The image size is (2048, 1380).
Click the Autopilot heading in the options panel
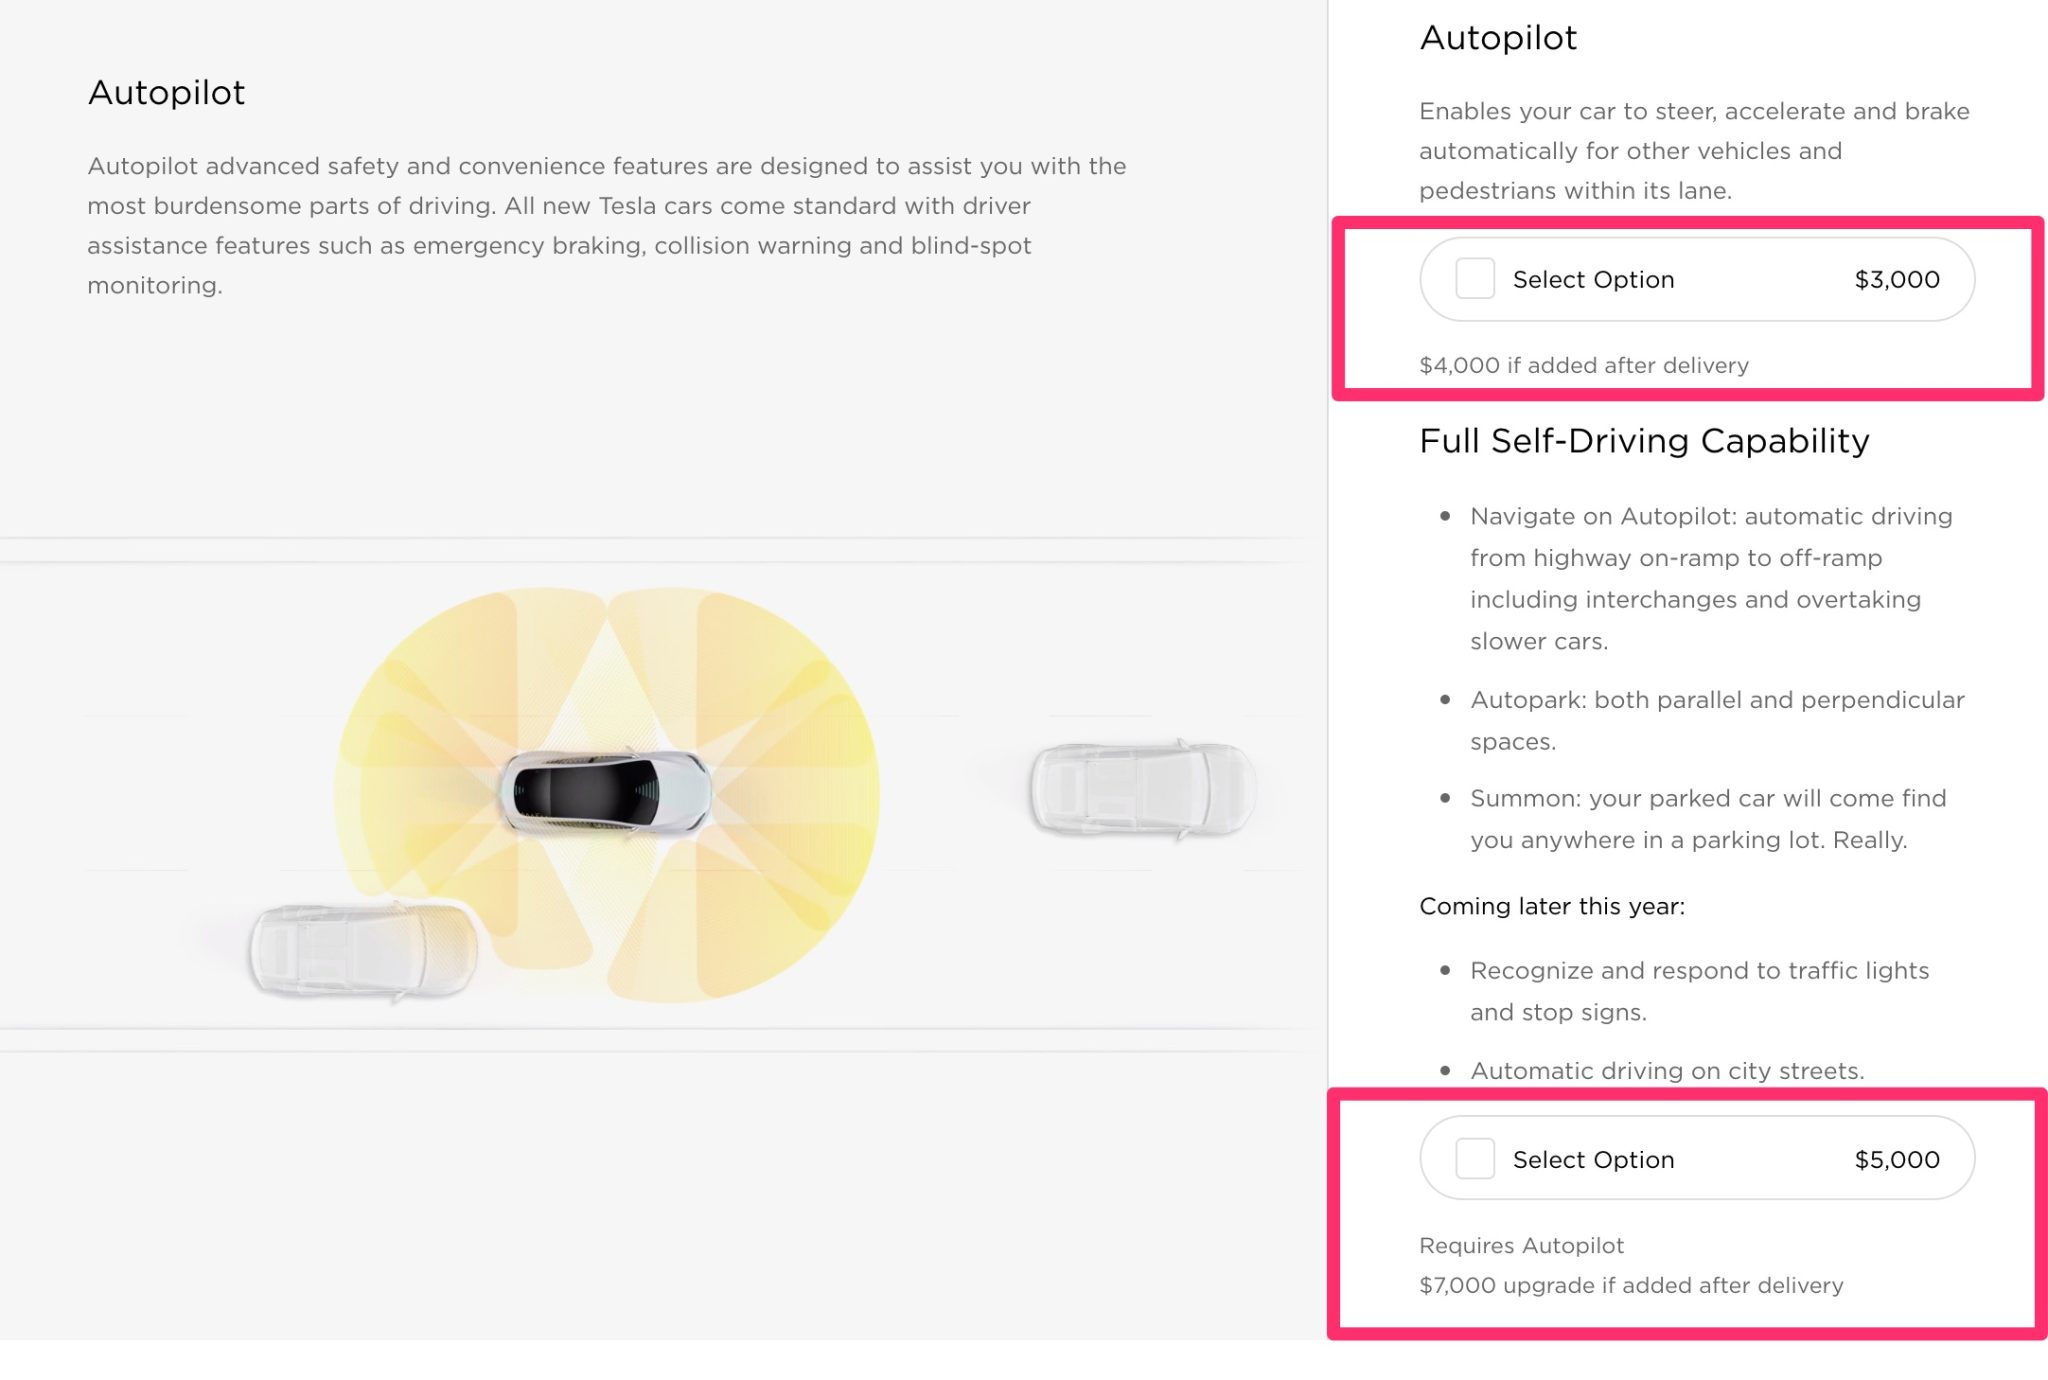(1498, 38)
